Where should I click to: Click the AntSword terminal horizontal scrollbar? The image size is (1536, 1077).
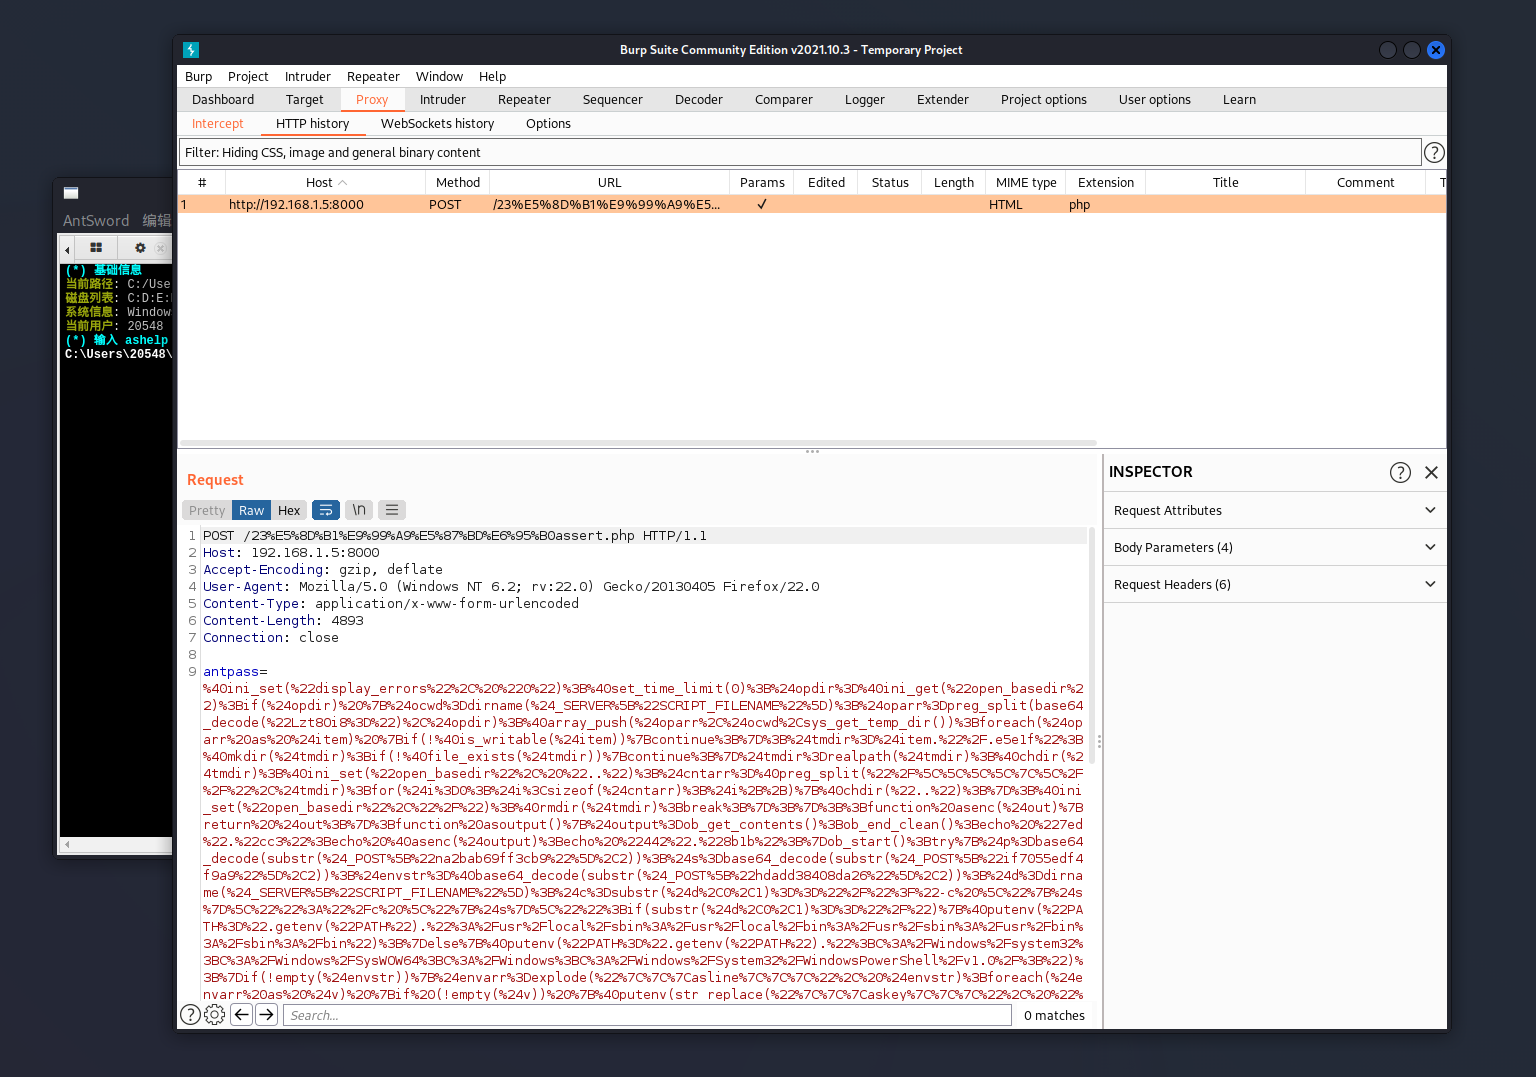tap(116, 845)
